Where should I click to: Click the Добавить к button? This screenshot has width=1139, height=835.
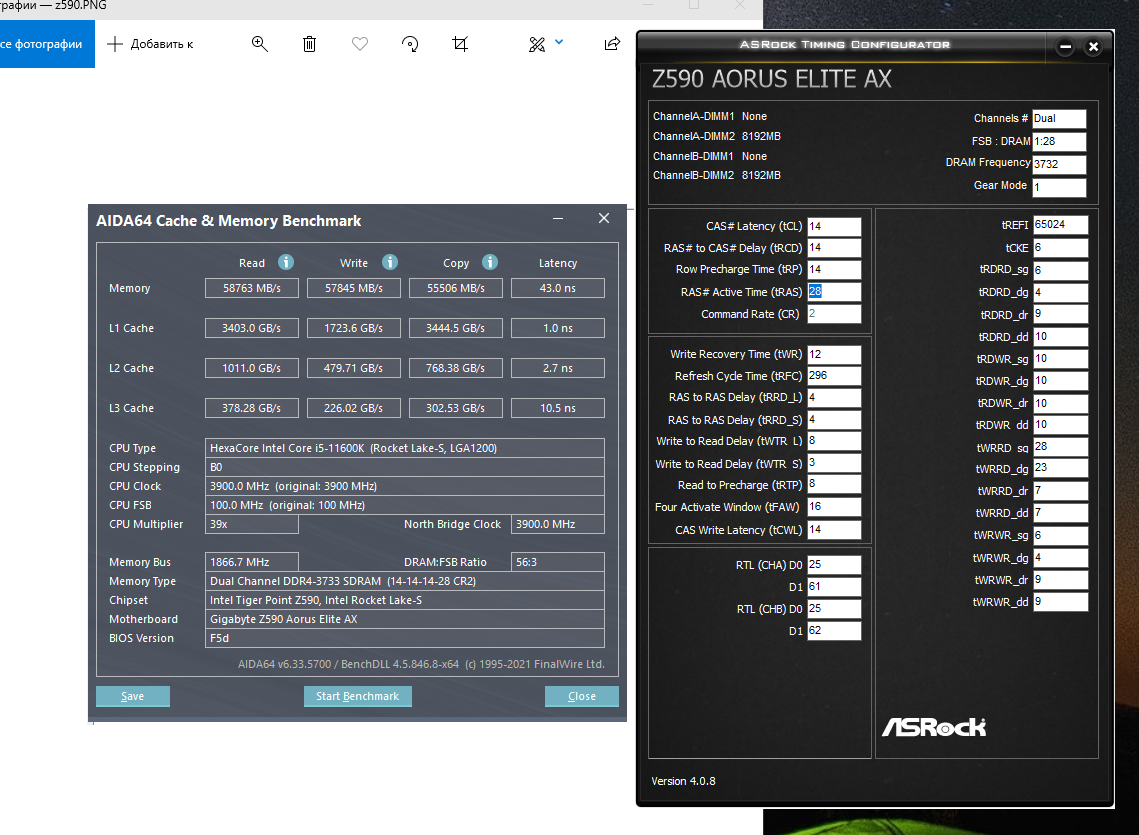point(150,44)
